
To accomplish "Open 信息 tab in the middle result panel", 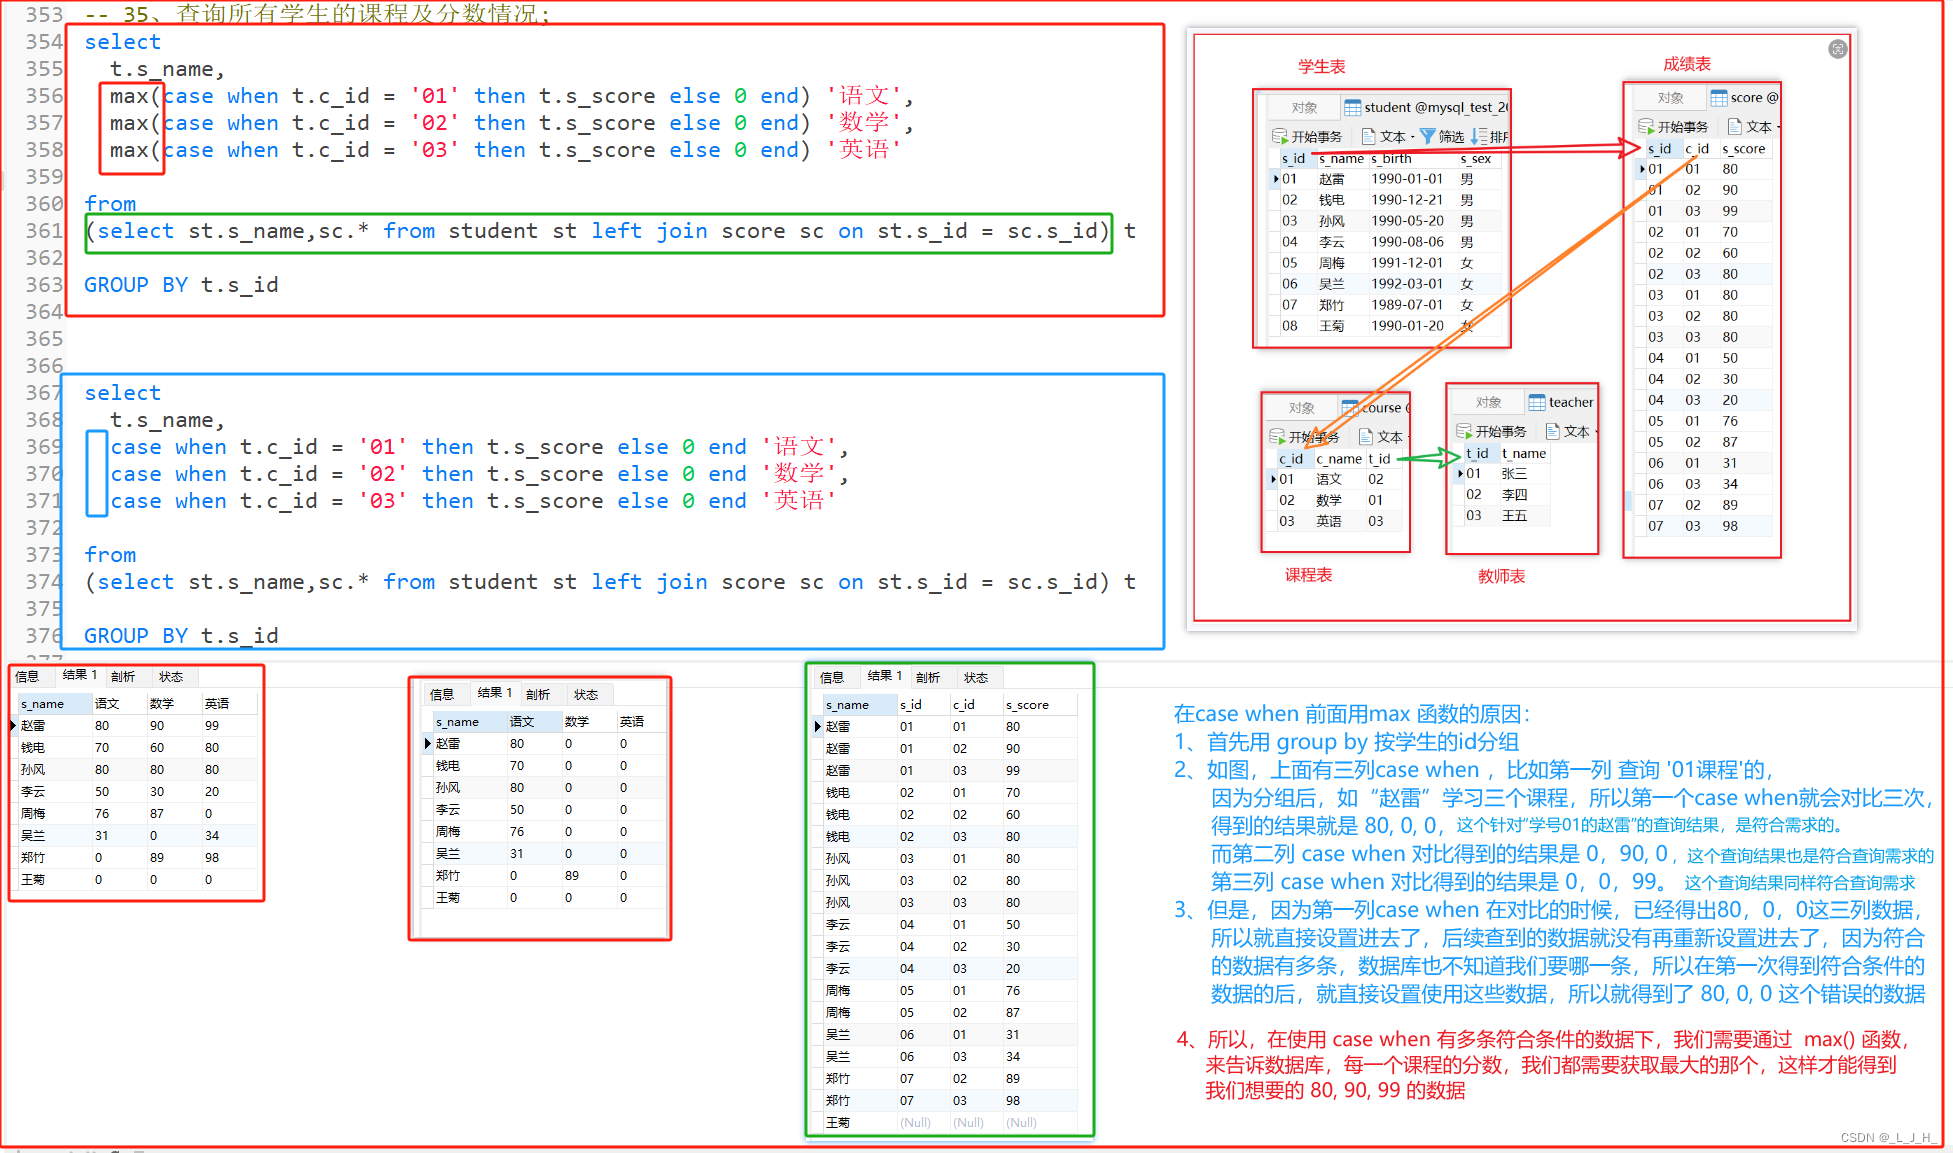I will (x=442, y=694).
